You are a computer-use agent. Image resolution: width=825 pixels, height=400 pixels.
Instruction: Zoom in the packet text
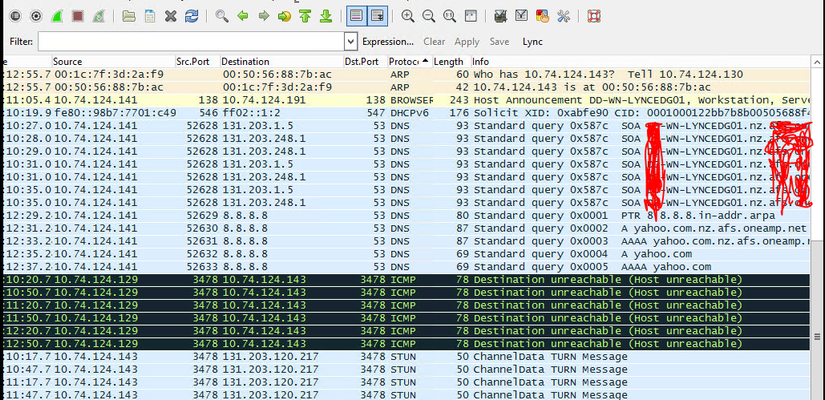click(x=408, y=16)
